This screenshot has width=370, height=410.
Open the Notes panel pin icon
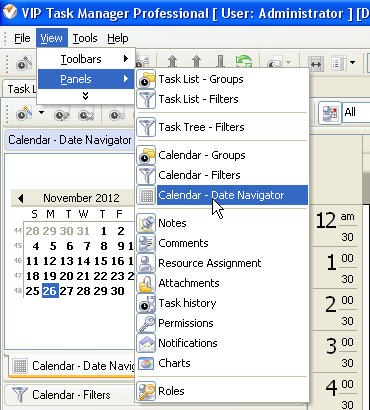[x=146, y=223]
